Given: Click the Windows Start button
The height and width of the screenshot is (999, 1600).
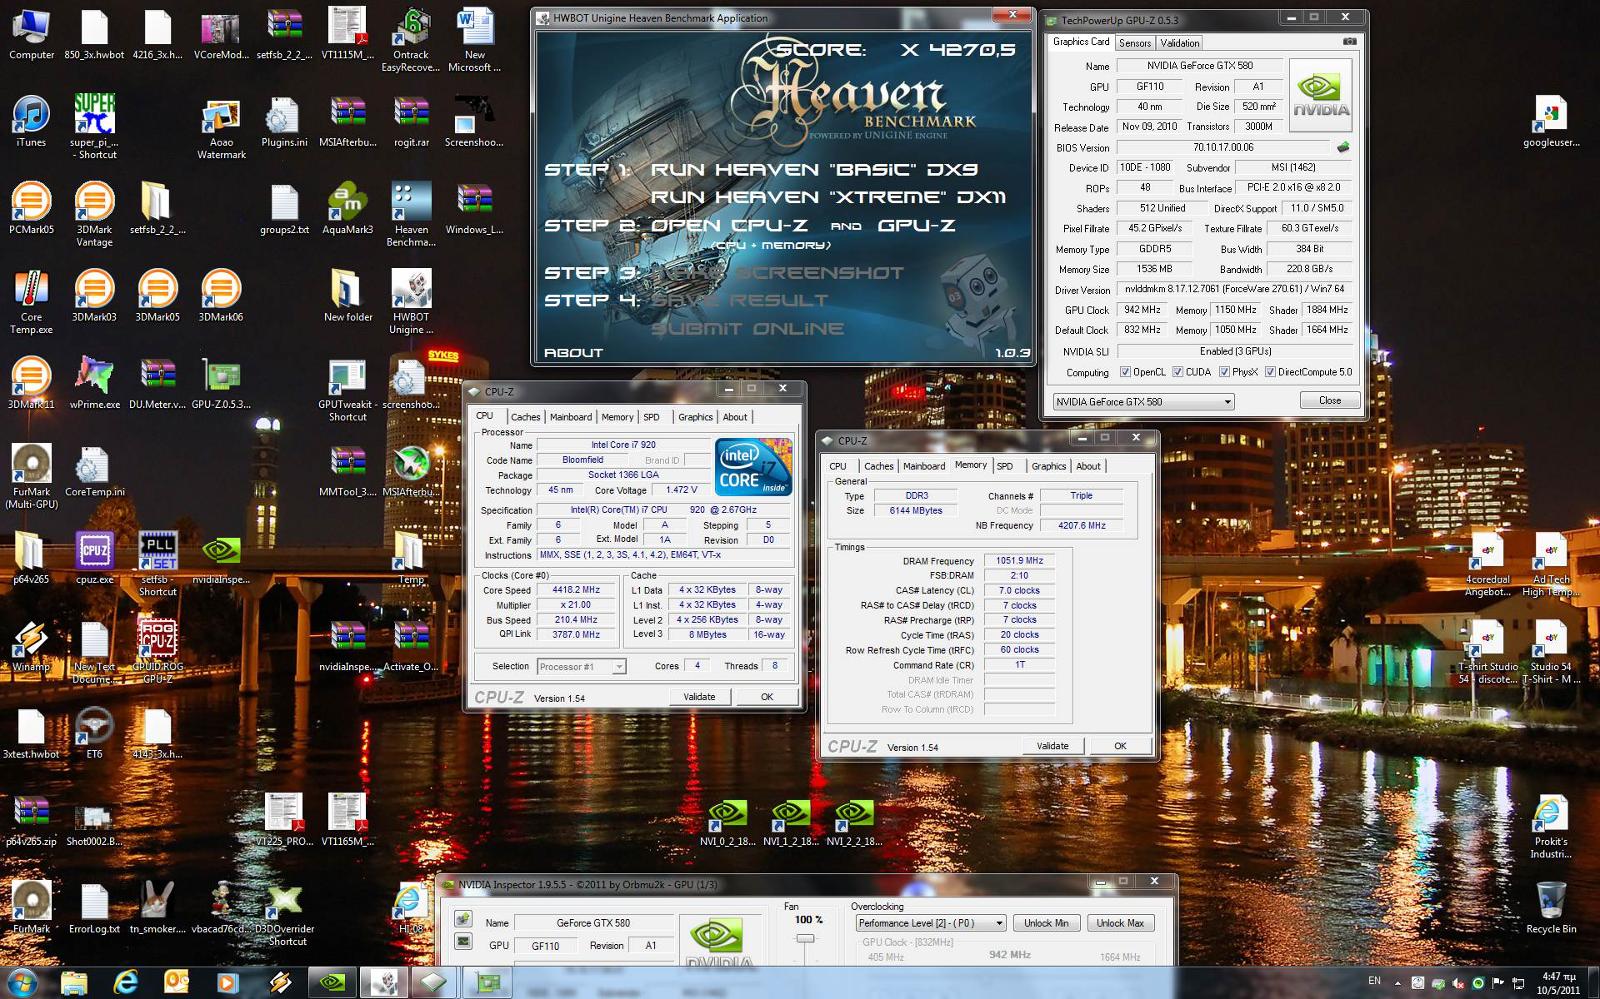Looking at the screenshot, I should coord(22,982).
